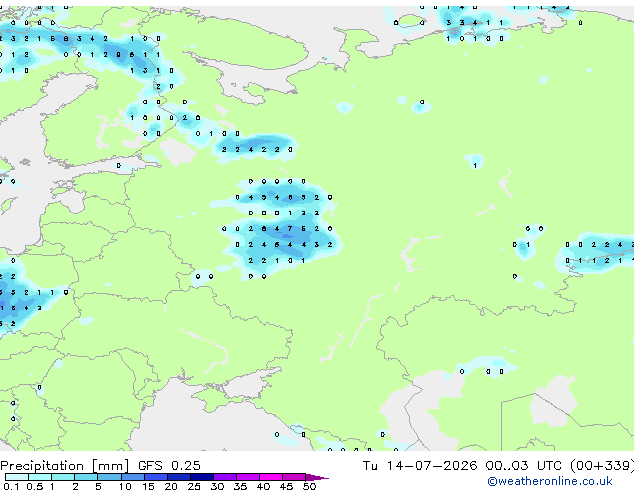Click the legend value label "25"

(194, 486)
